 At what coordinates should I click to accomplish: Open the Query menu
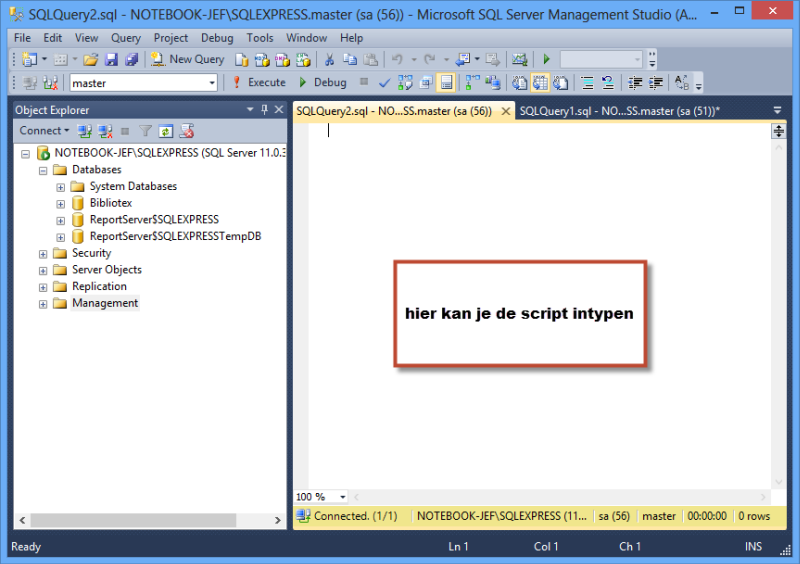point(126,38)
